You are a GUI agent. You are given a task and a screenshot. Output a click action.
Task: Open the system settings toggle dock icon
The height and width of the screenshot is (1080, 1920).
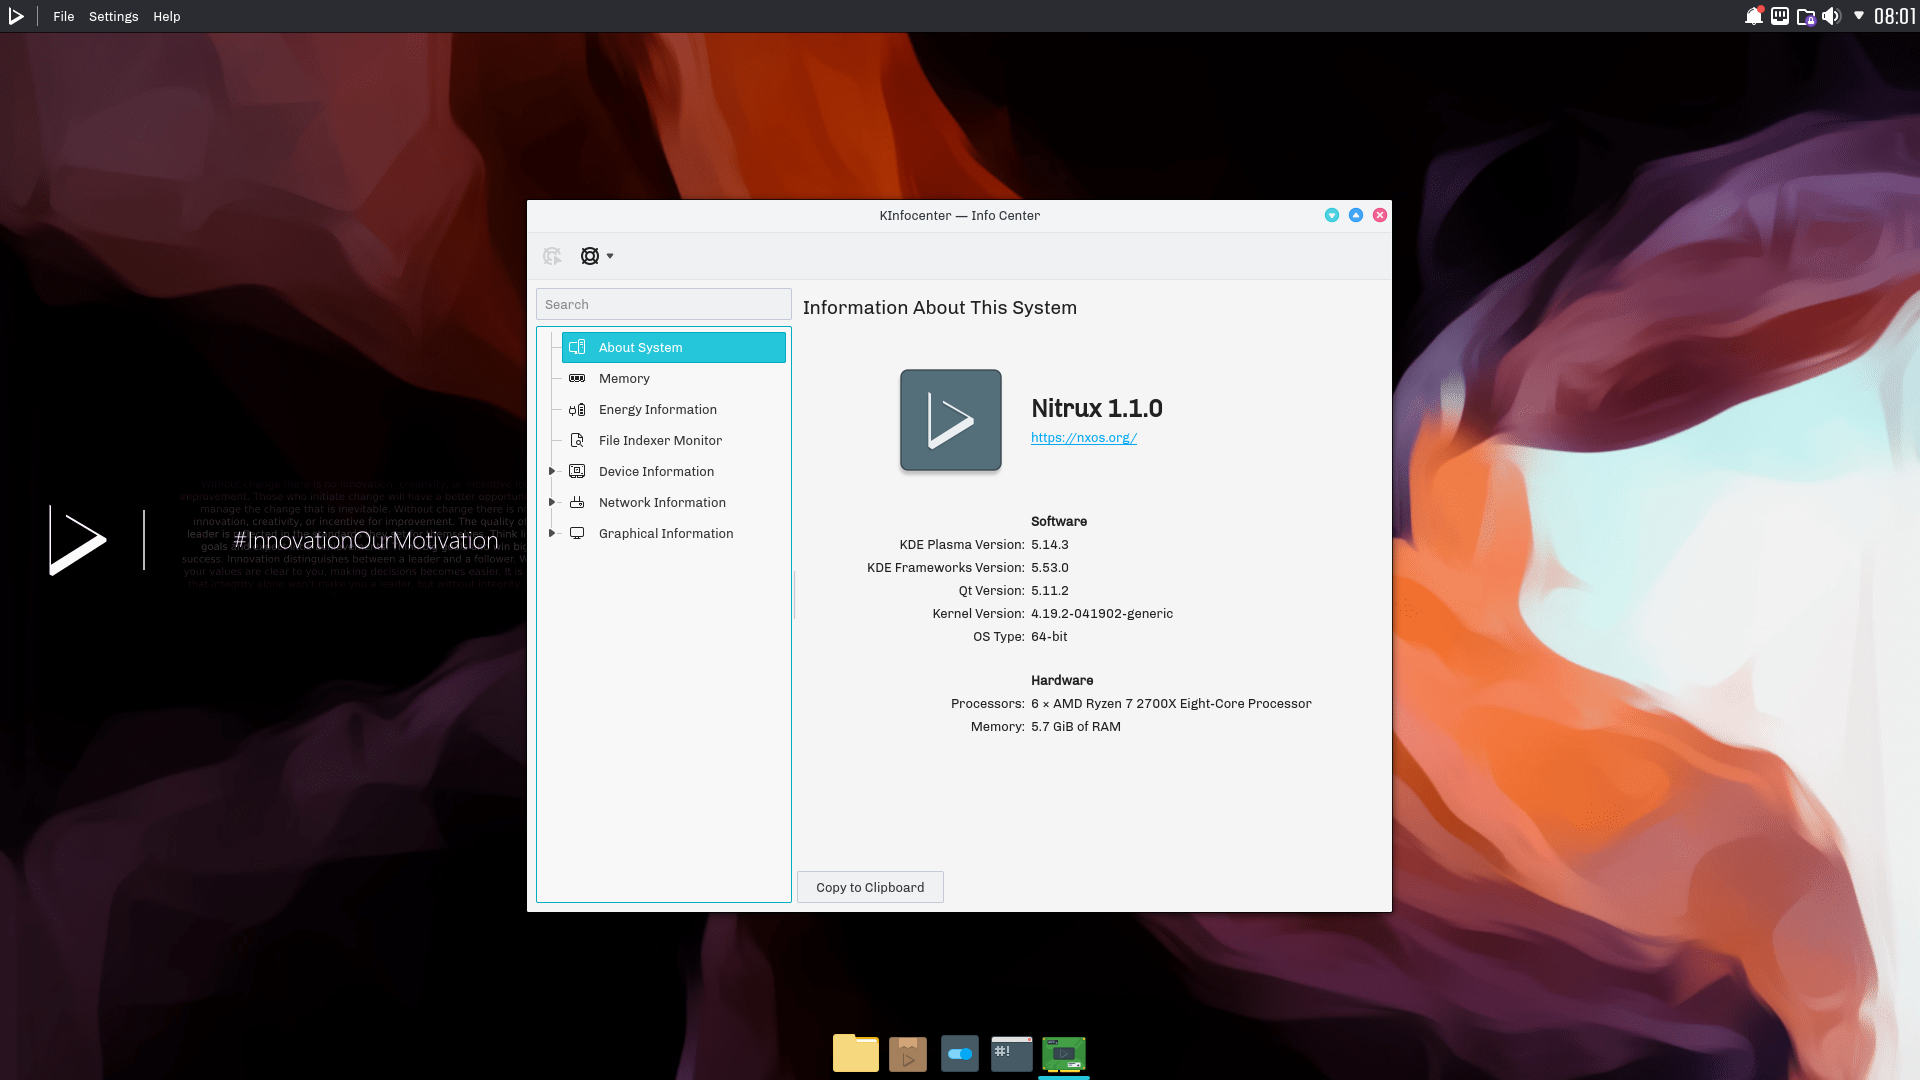[x=960, y=1053]
